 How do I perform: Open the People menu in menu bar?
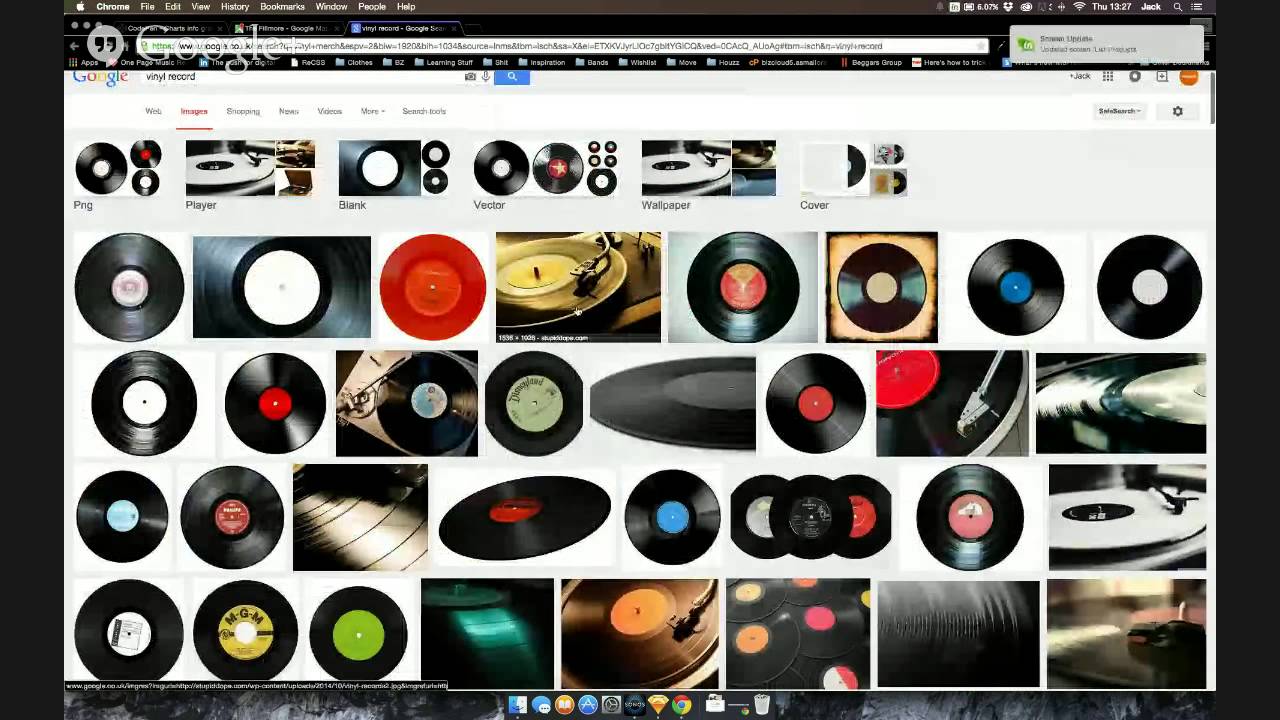[x=372, y=7]
